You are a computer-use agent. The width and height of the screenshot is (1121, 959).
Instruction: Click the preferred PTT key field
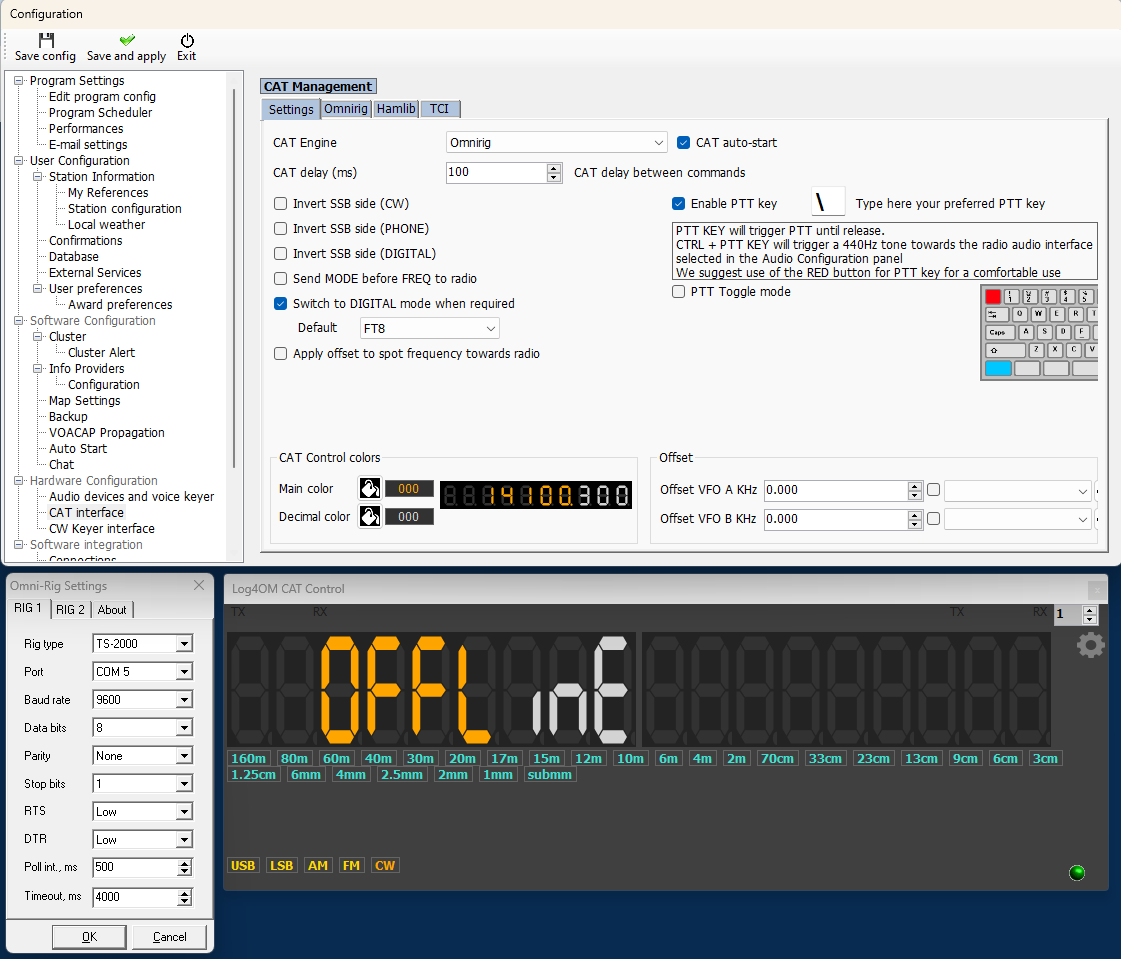[x=829, y=203]
